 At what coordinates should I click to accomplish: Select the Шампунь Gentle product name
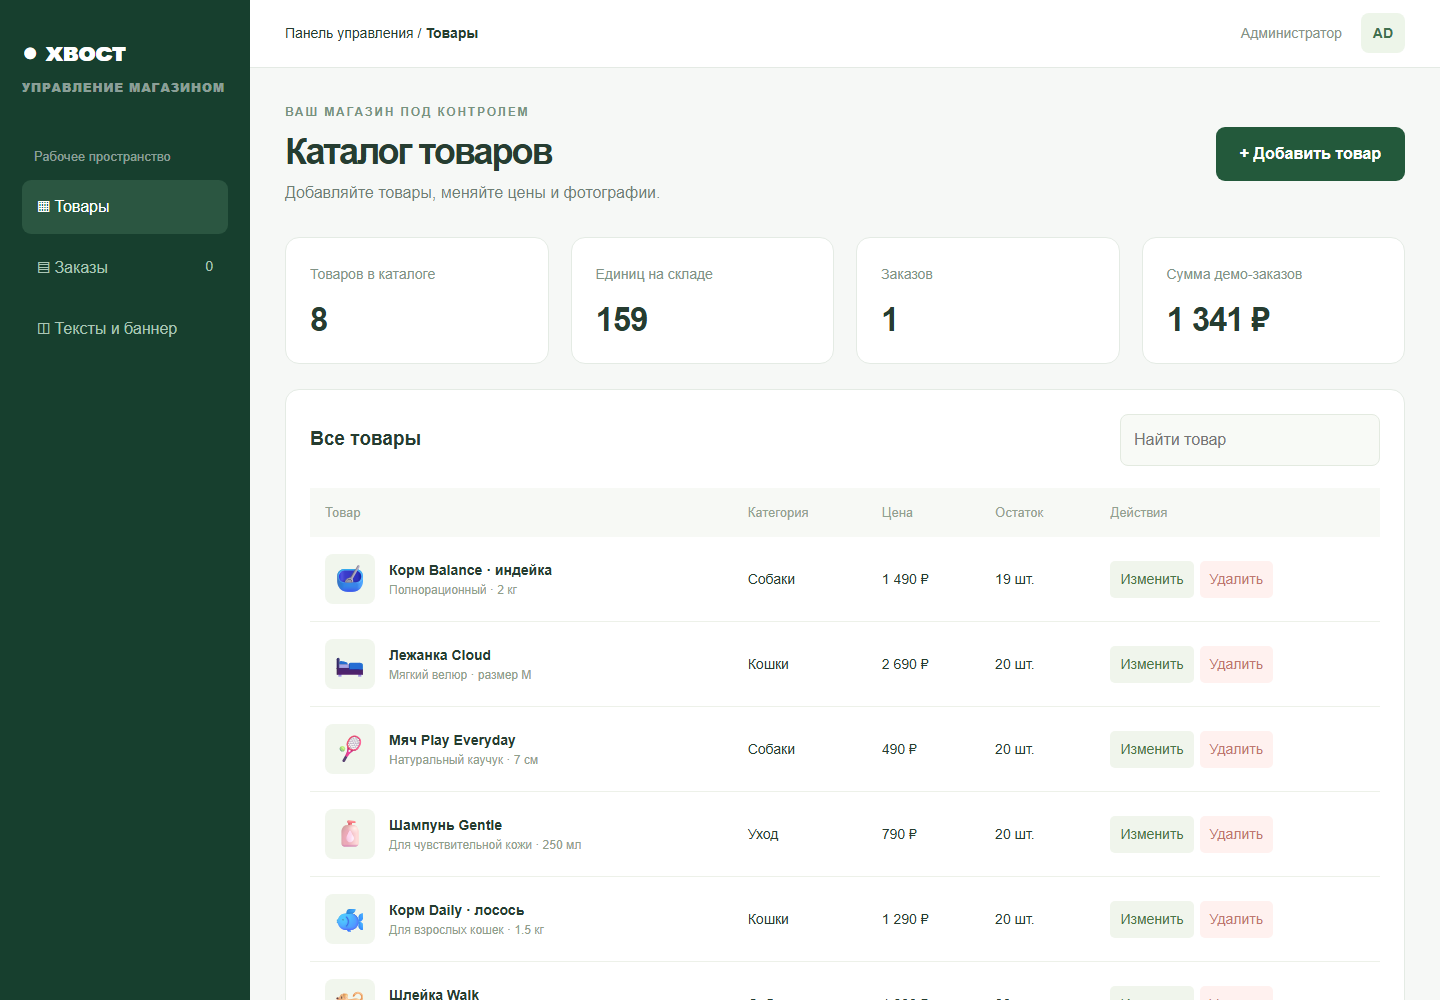coord(445,825)
